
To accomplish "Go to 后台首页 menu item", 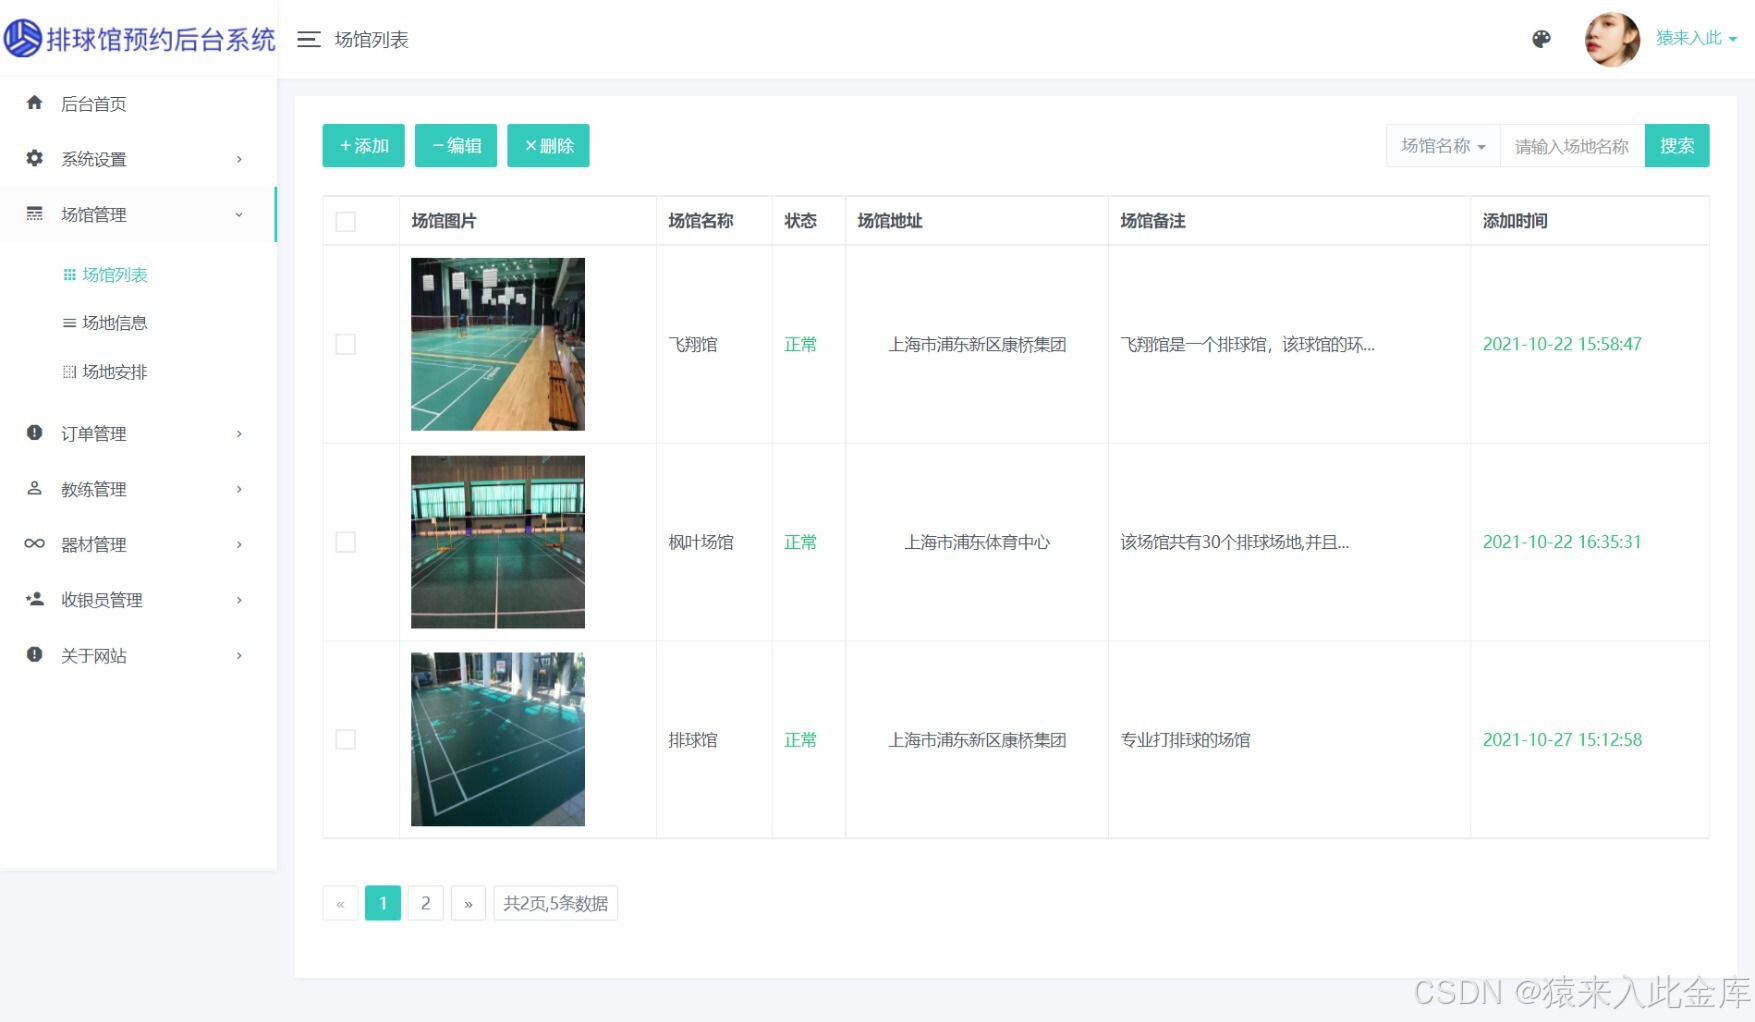I will [138, 103].
